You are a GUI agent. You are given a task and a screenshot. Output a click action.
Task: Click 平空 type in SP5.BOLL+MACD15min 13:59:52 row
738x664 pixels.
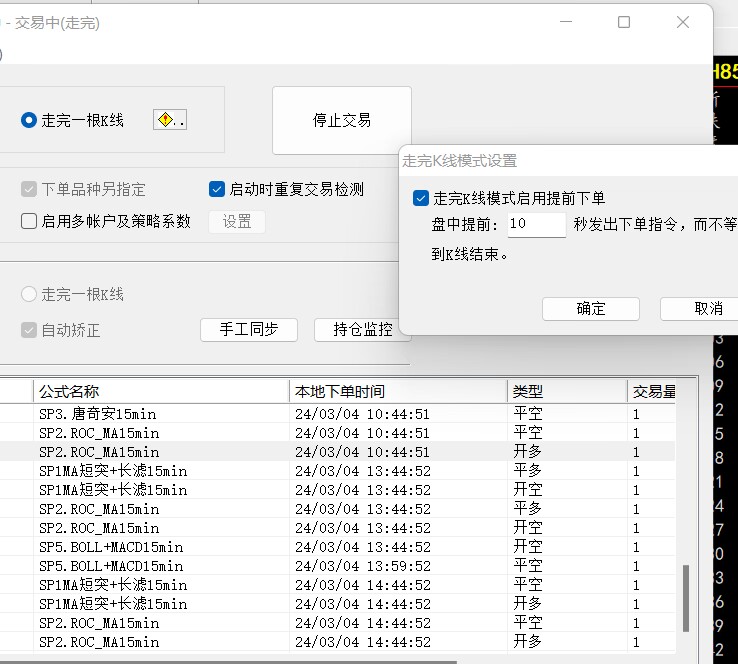pyautogui.click(x=528, y=566)
